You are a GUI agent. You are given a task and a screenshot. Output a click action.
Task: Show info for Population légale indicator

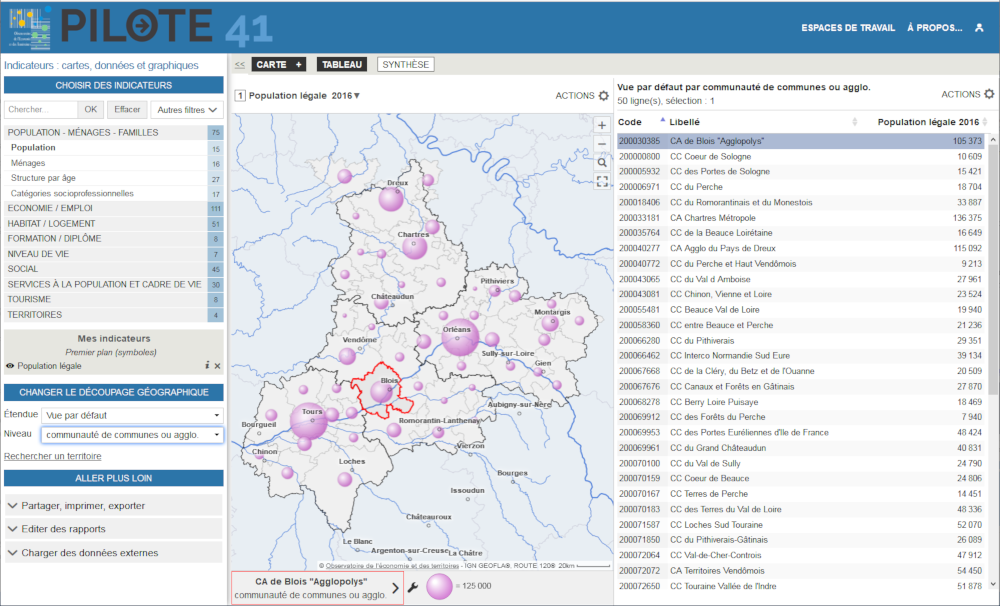207,366
